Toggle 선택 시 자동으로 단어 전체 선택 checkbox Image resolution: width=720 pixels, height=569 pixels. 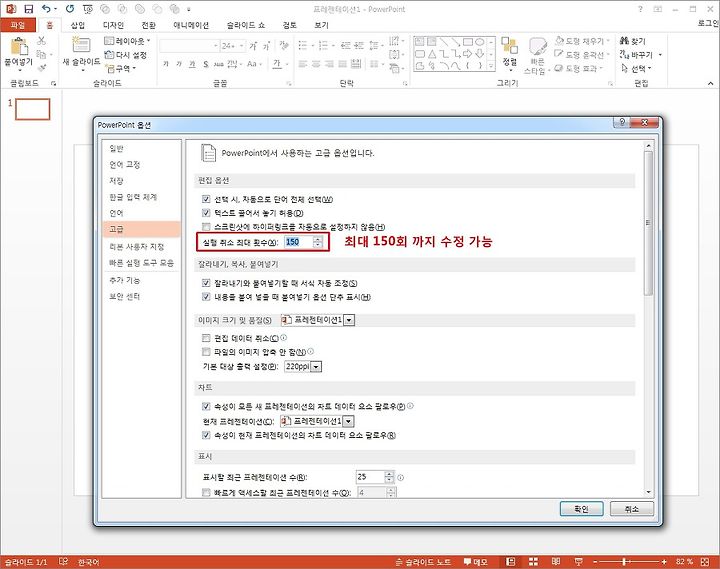(x=206, y=199)
